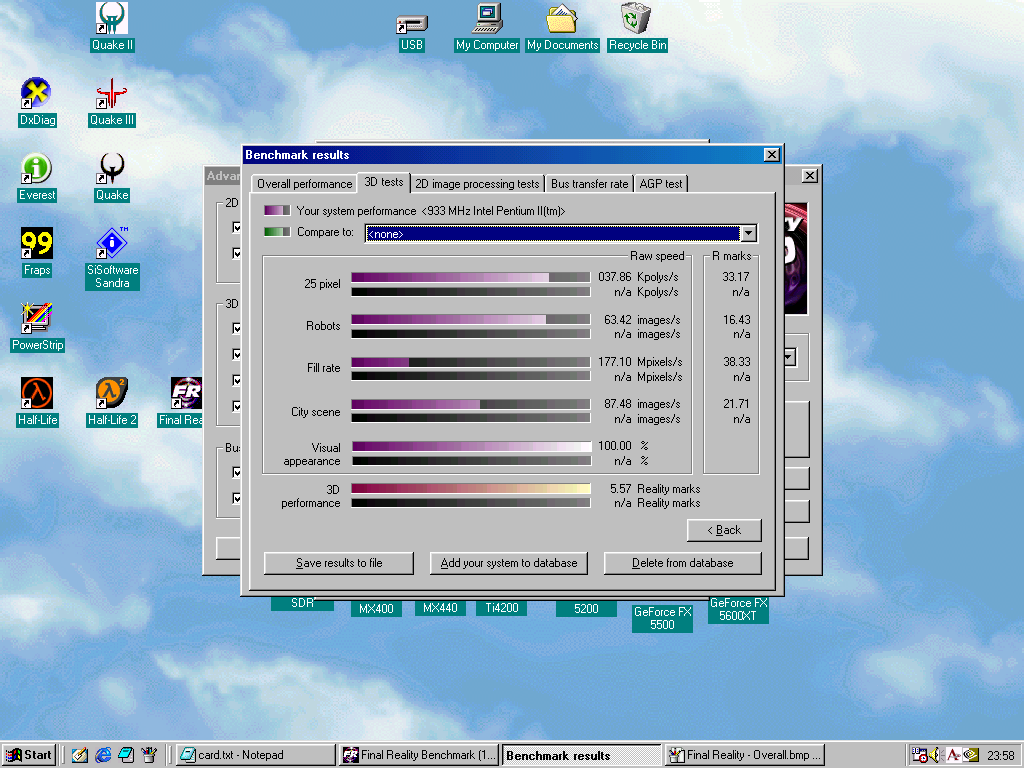Open the Quake III desktop shortcut
Screen dimensions: 1024x768
(111, 96)
